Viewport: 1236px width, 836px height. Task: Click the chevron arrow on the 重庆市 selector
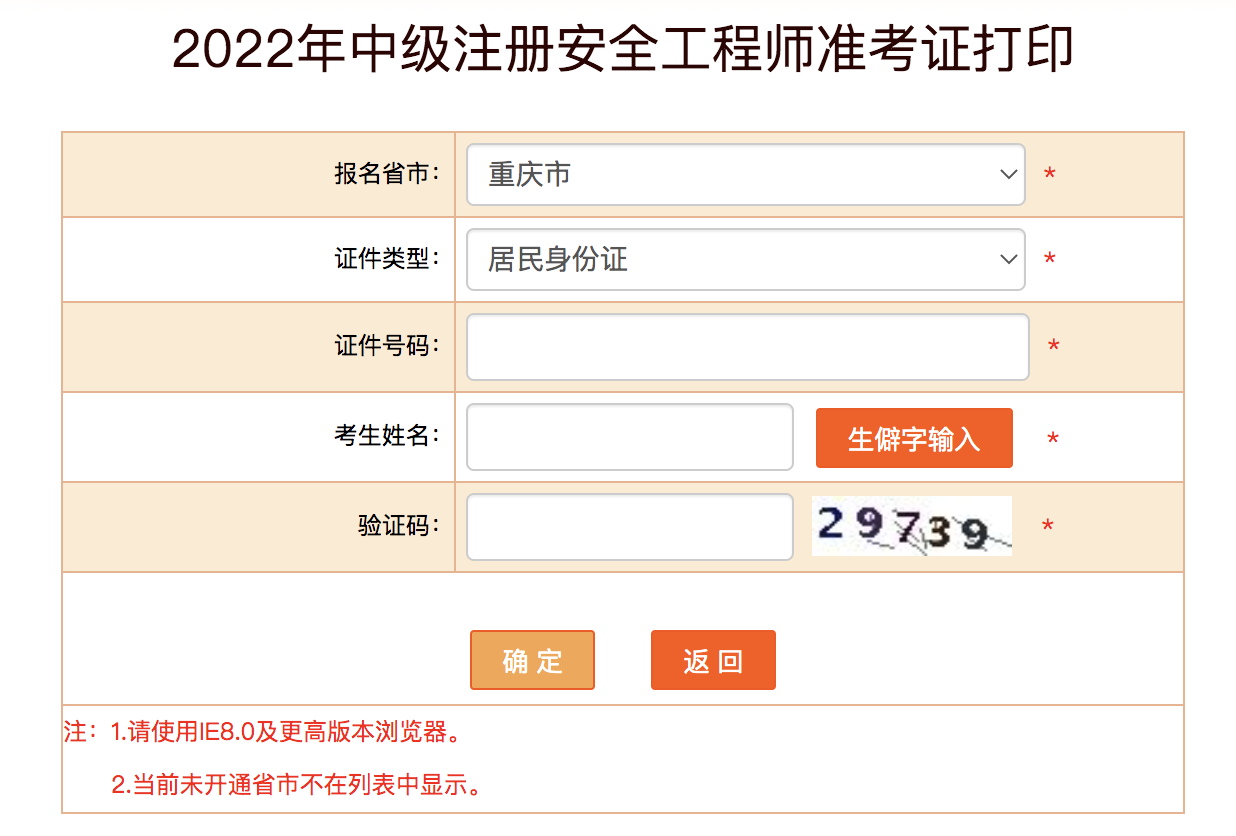1007,174
